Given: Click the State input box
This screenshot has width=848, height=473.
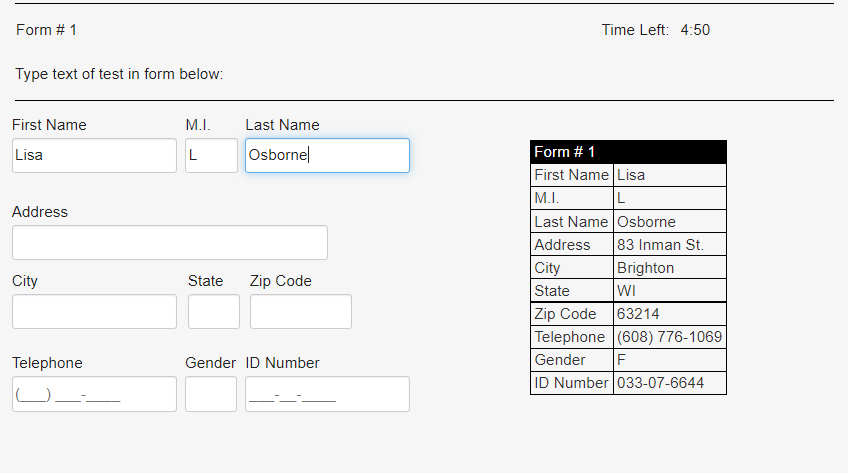Looking at the screenshot, I should [x=214, y=311].
